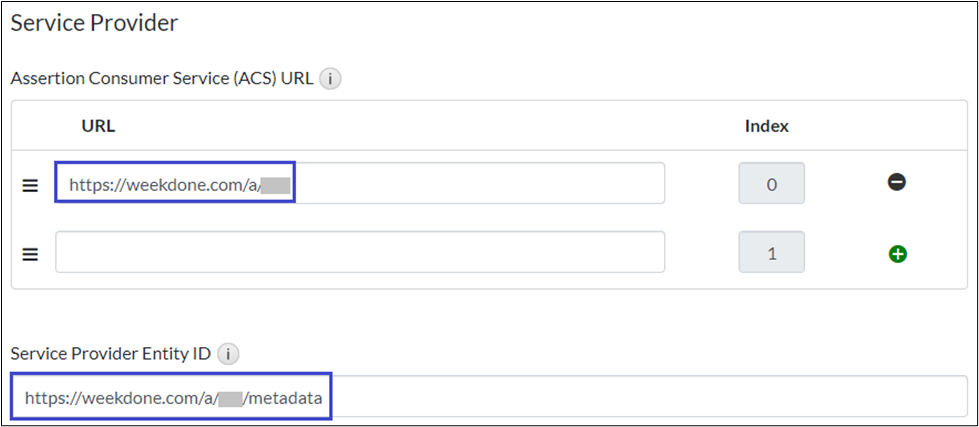Grab the drag handle of the weekdone URL row
Screen dimensions: 979x427
30,185
